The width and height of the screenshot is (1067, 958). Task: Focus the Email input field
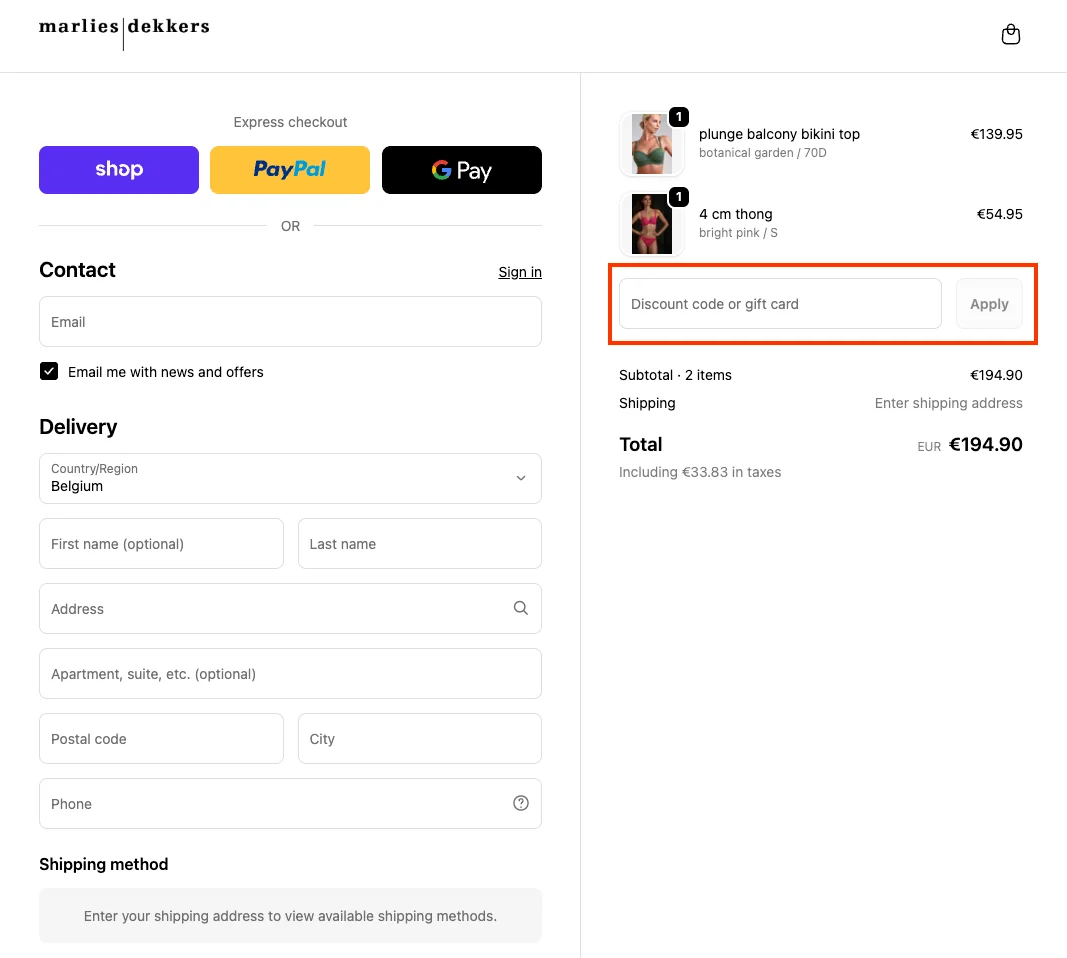[291, 322]
